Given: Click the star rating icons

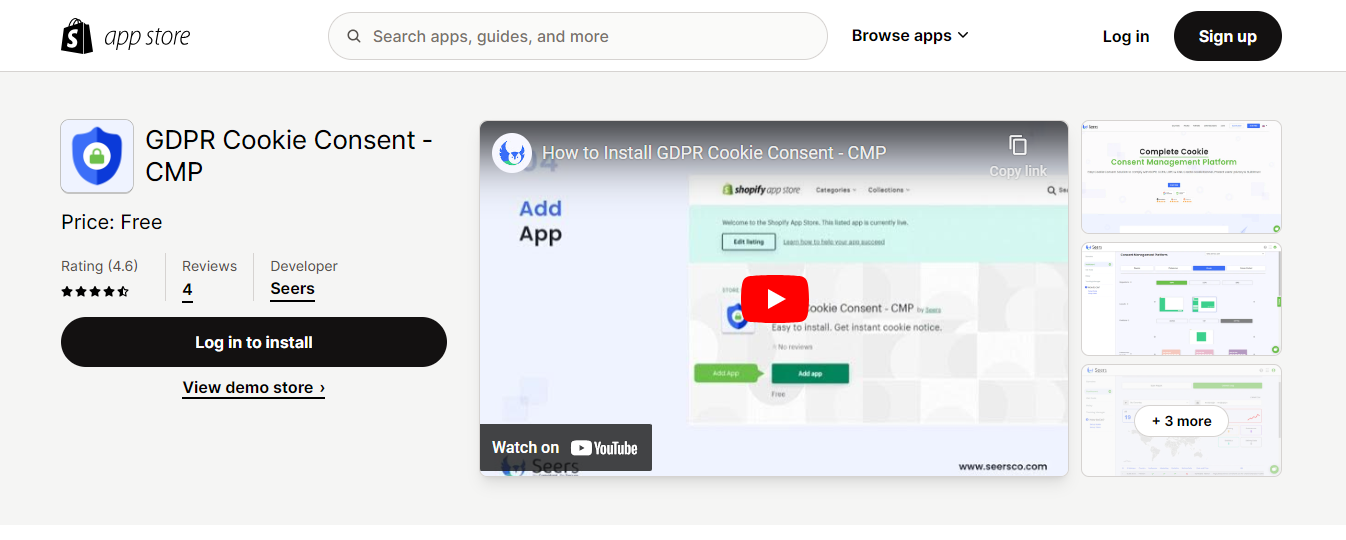Looking at the screenshot, I should tap(95, 292).
